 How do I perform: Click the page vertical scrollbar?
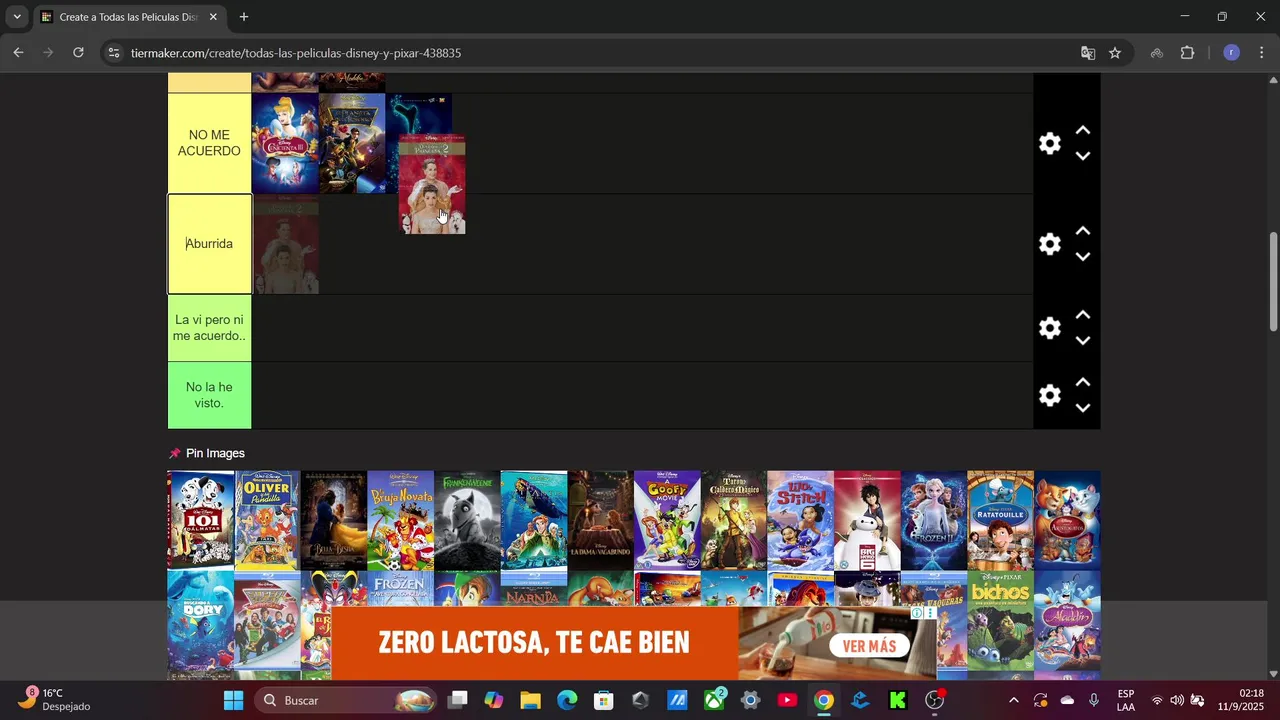[x=1273, y=282]
